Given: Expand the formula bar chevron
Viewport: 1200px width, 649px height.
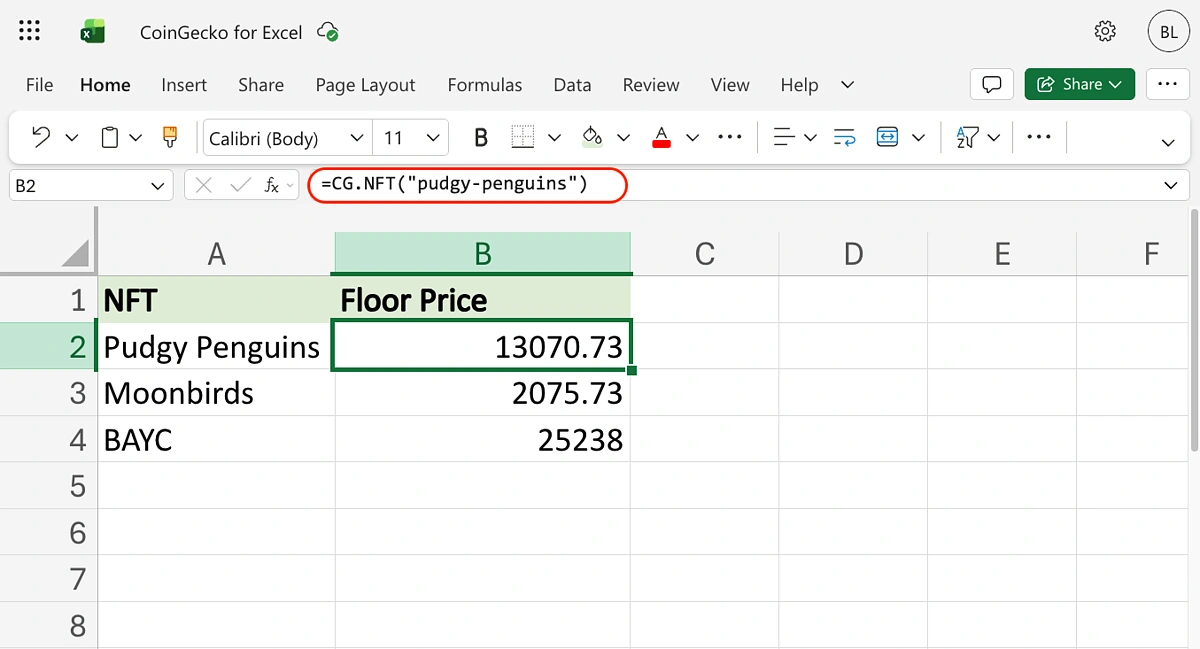Looking at the screenshot, I should (1170, 185).
